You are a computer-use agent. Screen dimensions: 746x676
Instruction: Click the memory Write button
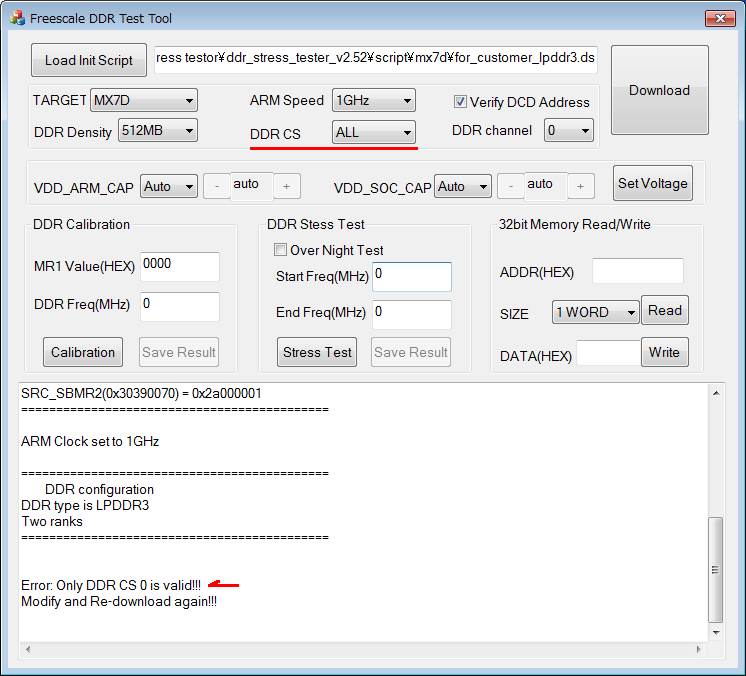point(665,352)
